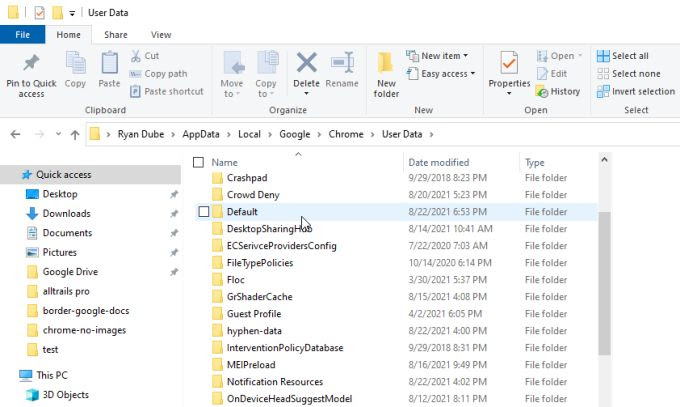The height and width of the screenshot is (407, 680).
Task: Click the file list vertical scrollbar thumb
Action: point(604,284)
